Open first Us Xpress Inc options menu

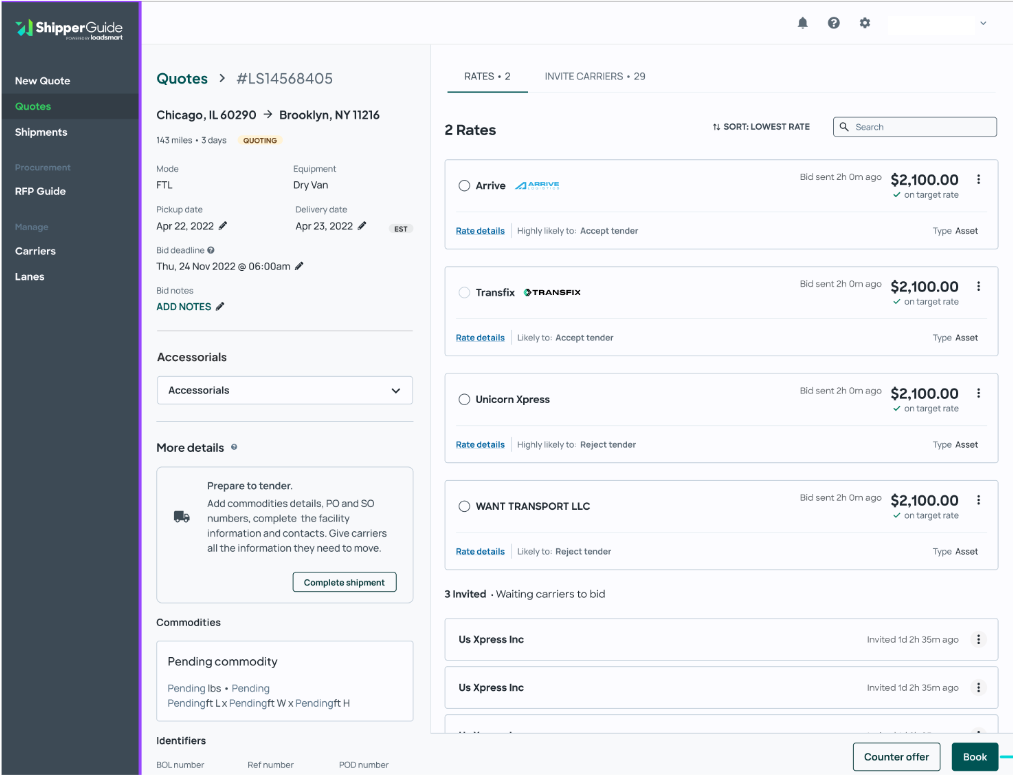[x=978, y=640]
